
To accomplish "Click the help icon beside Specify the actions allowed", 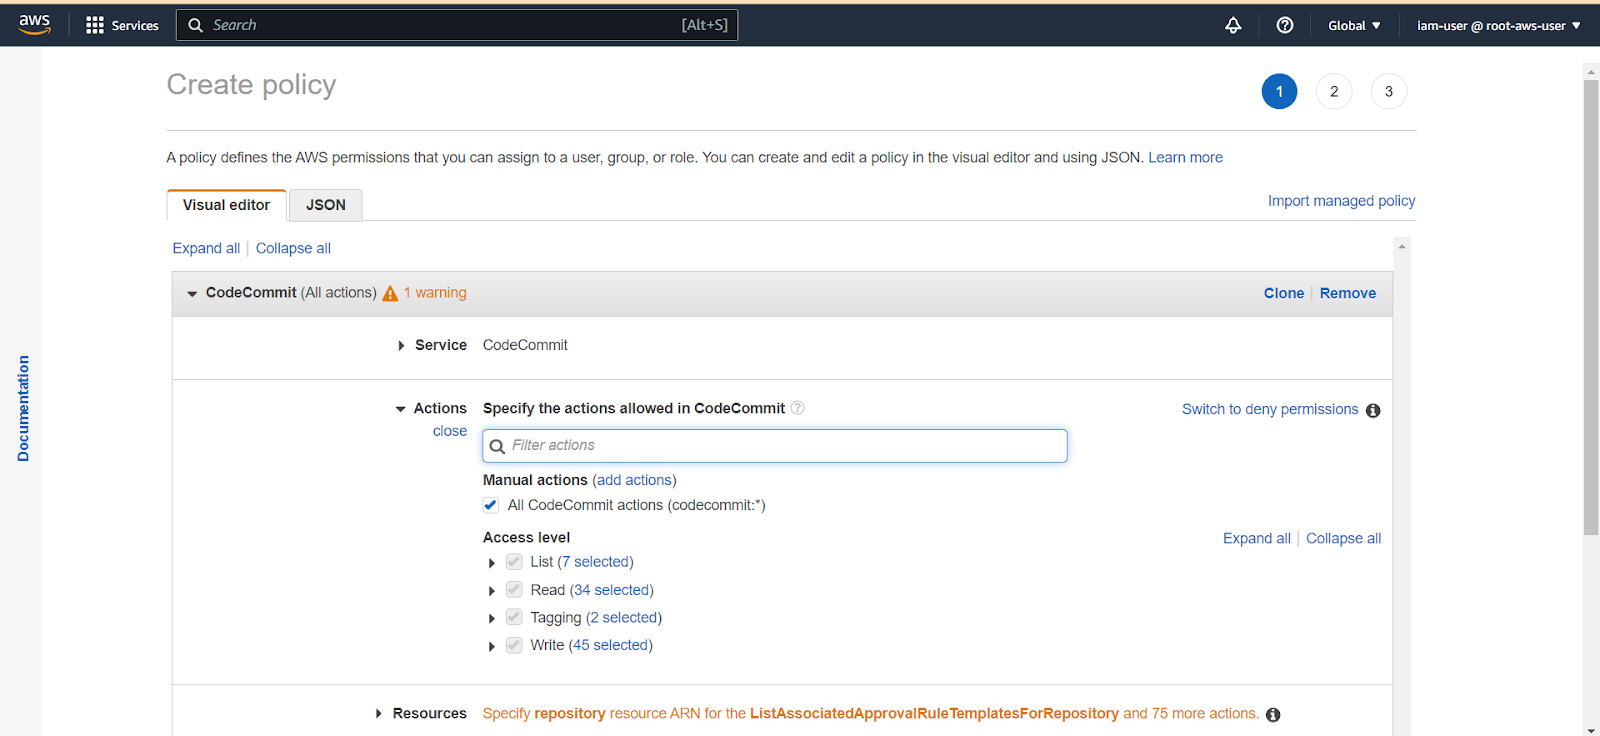I will (797, 408).
